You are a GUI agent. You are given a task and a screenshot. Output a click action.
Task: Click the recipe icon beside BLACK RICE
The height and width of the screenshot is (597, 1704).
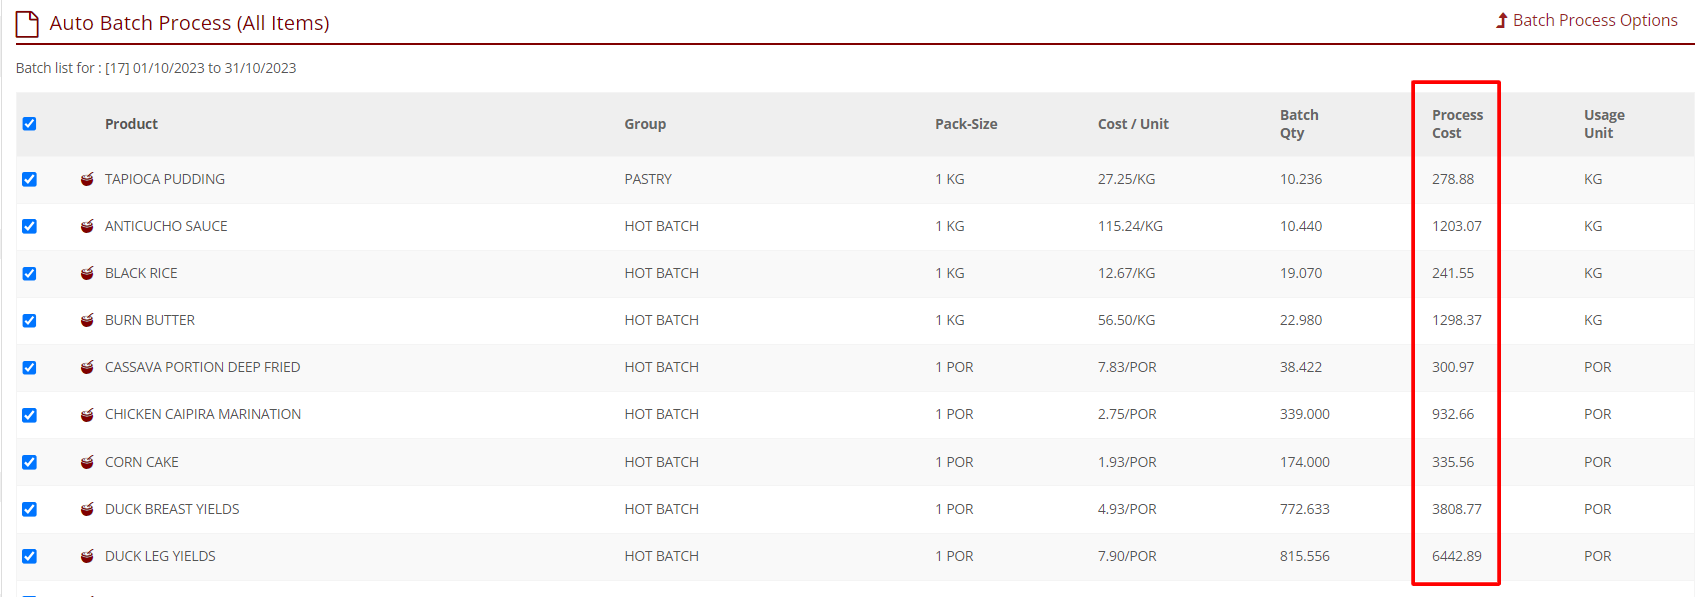point(87,273)
